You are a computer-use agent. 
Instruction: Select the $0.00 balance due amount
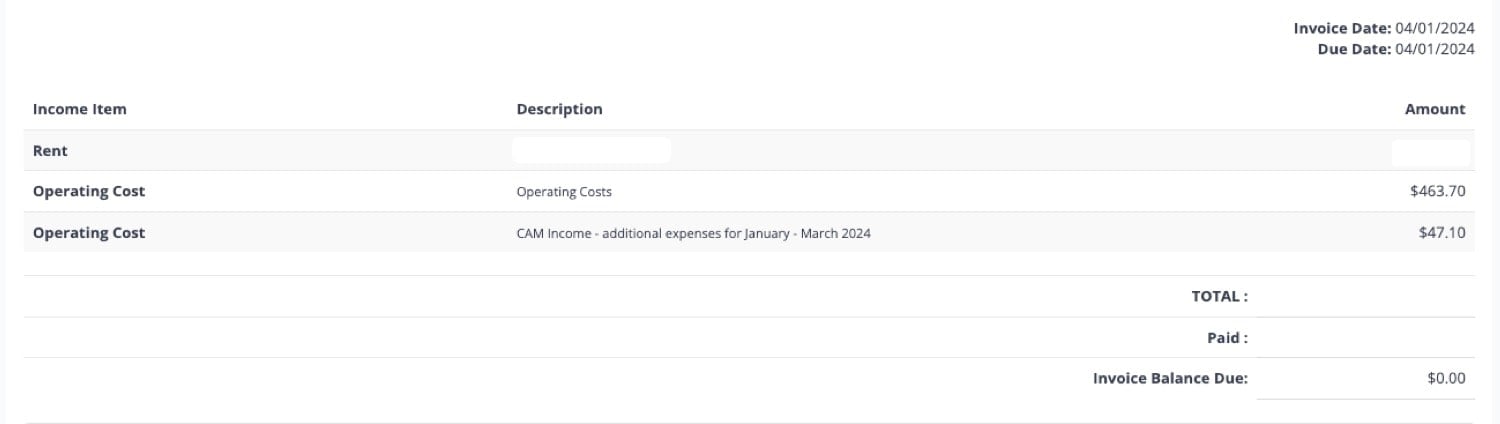point(1446,378)
